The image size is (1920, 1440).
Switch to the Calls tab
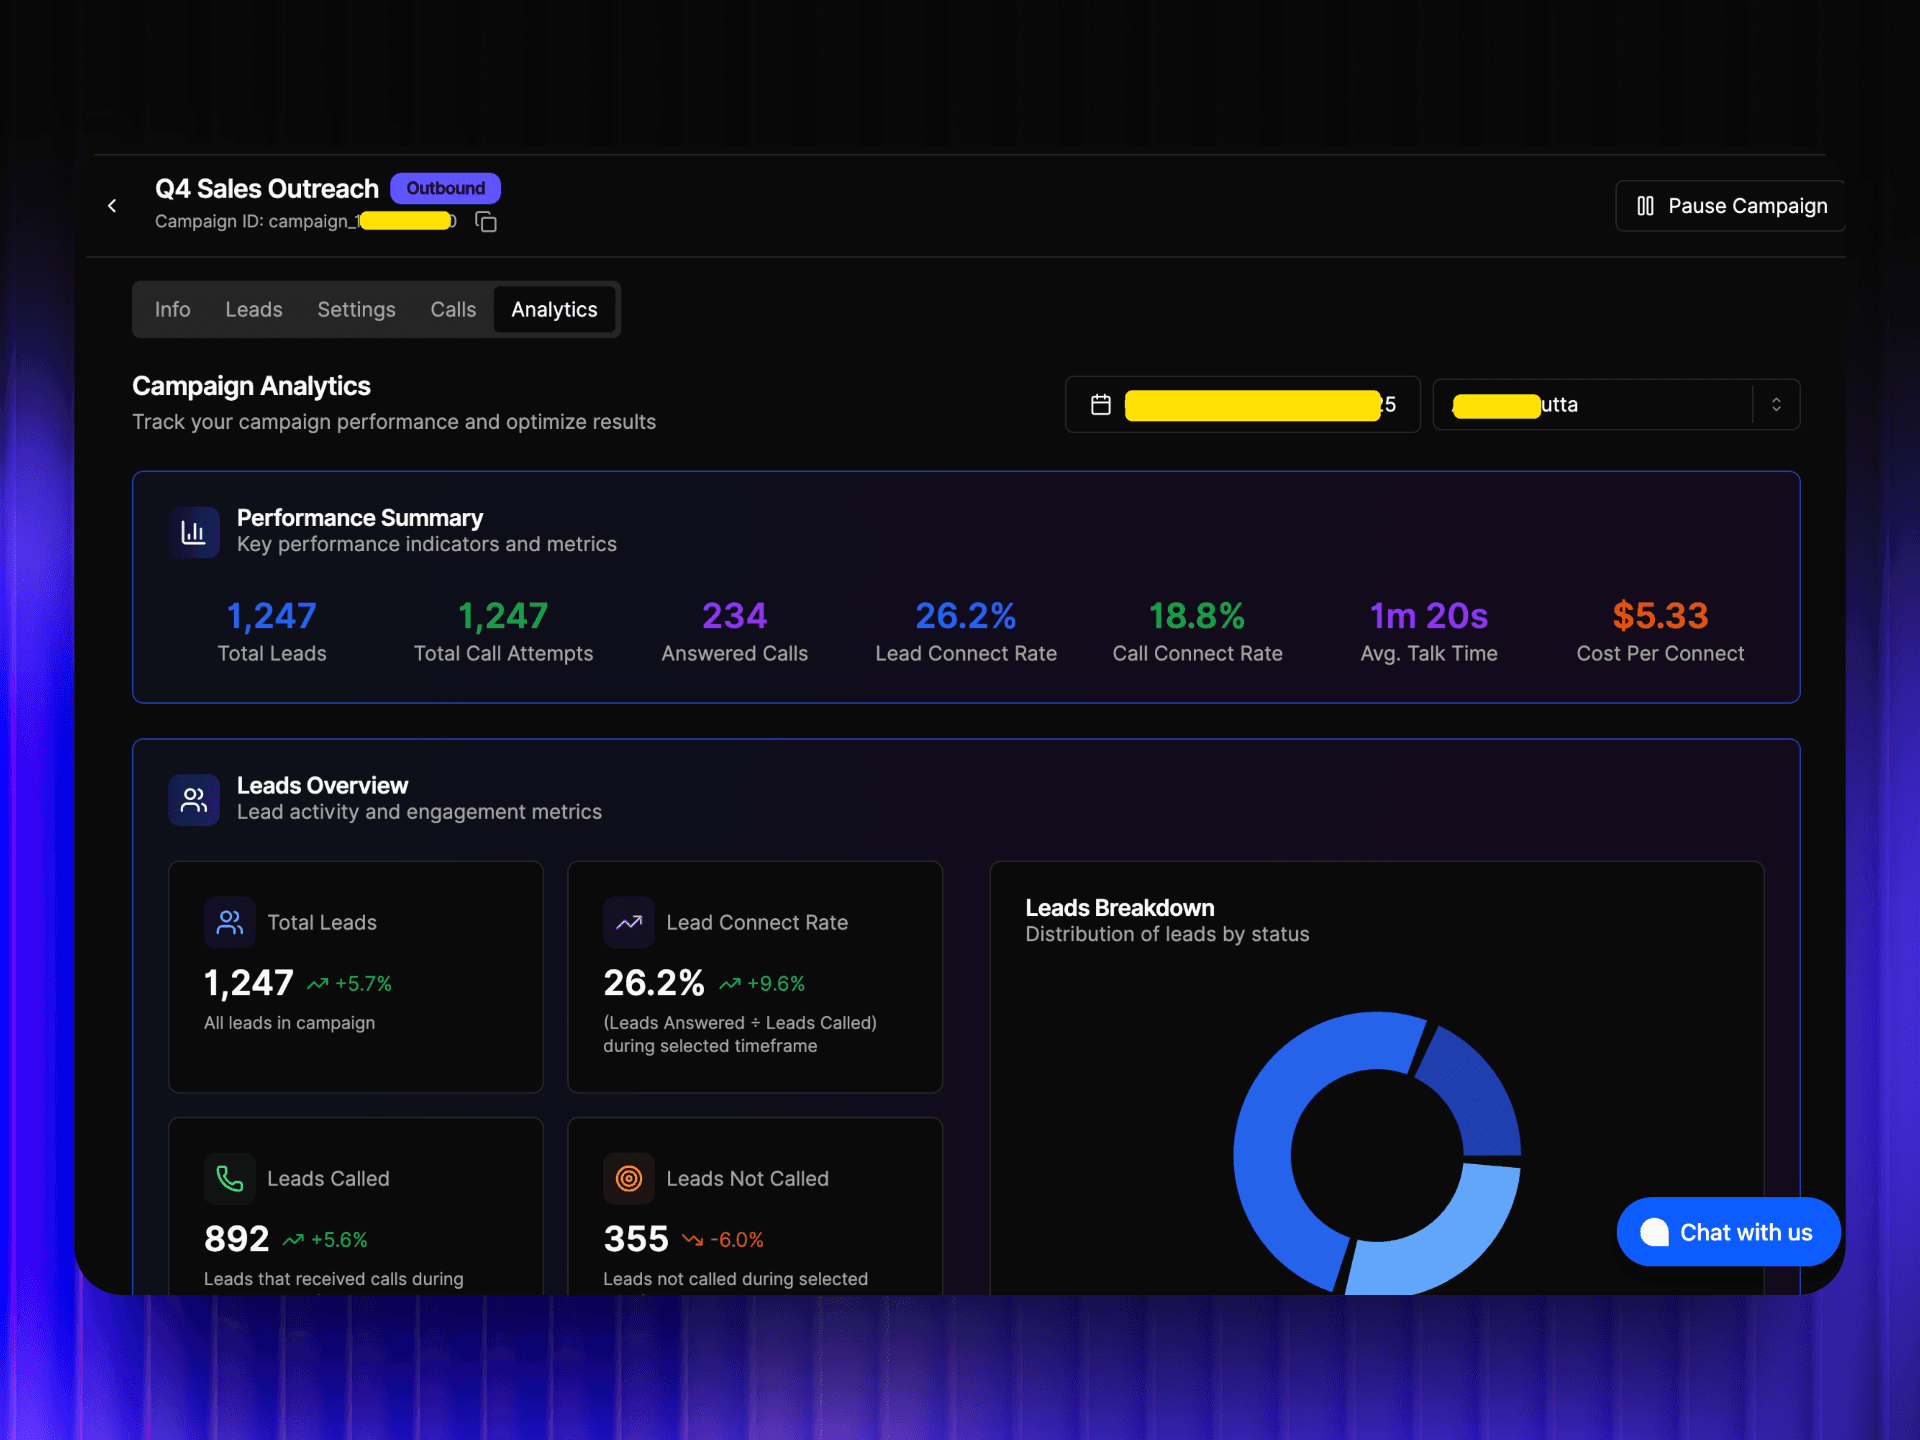(453, 310)
